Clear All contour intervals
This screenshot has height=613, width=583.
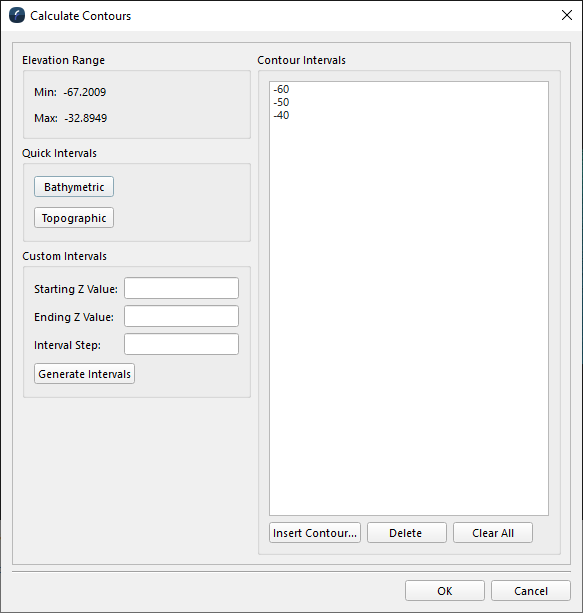[x=493, y=533]
